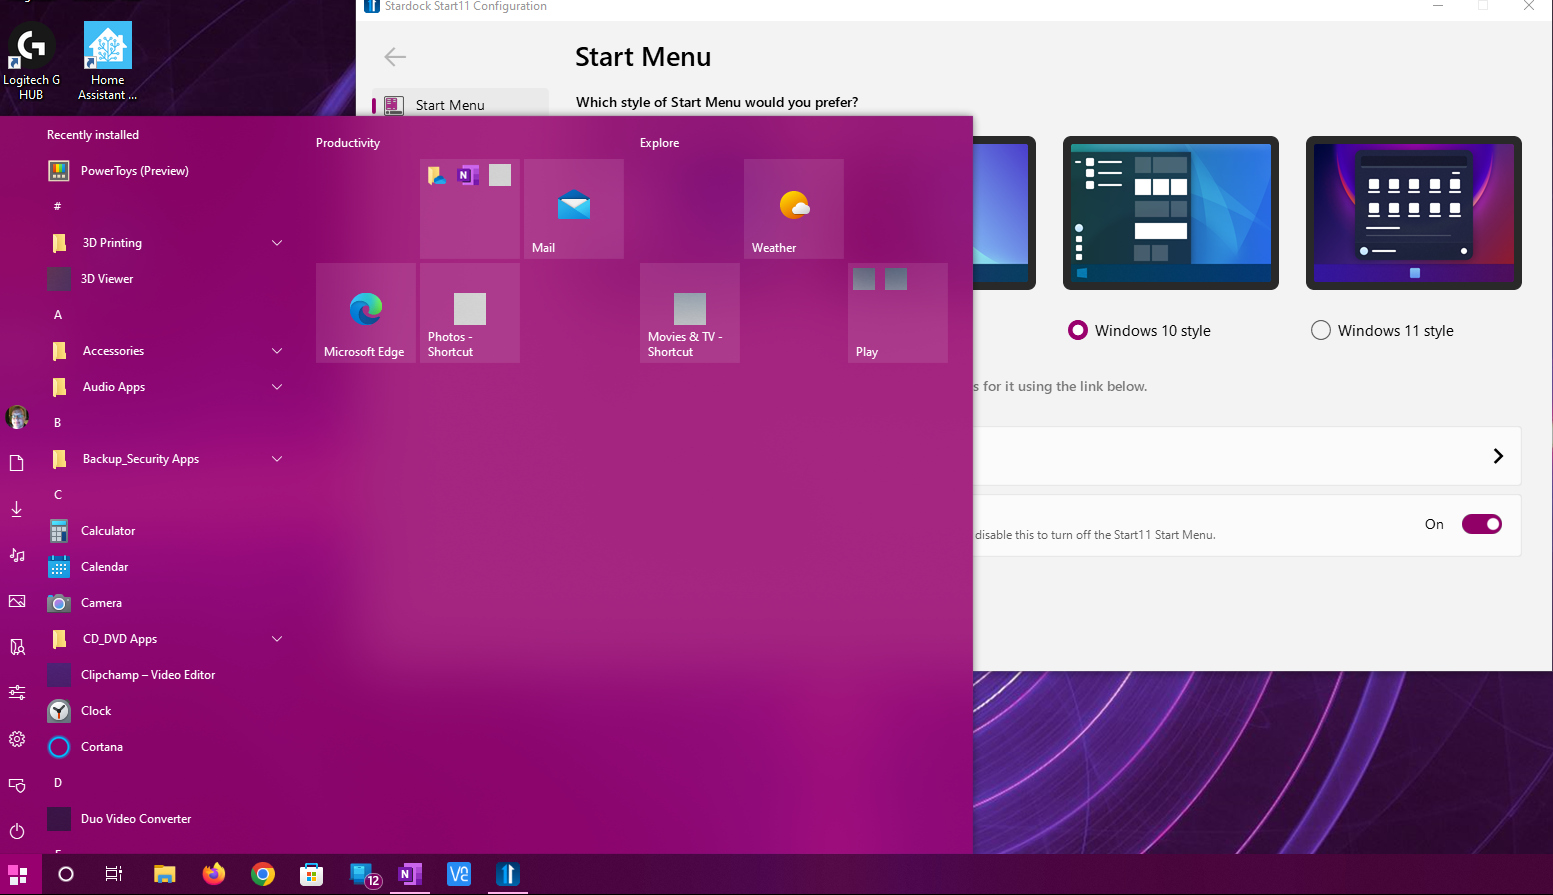Open the Mail tile
This screenshot has width=1553, height=895.
pos(574,209)
